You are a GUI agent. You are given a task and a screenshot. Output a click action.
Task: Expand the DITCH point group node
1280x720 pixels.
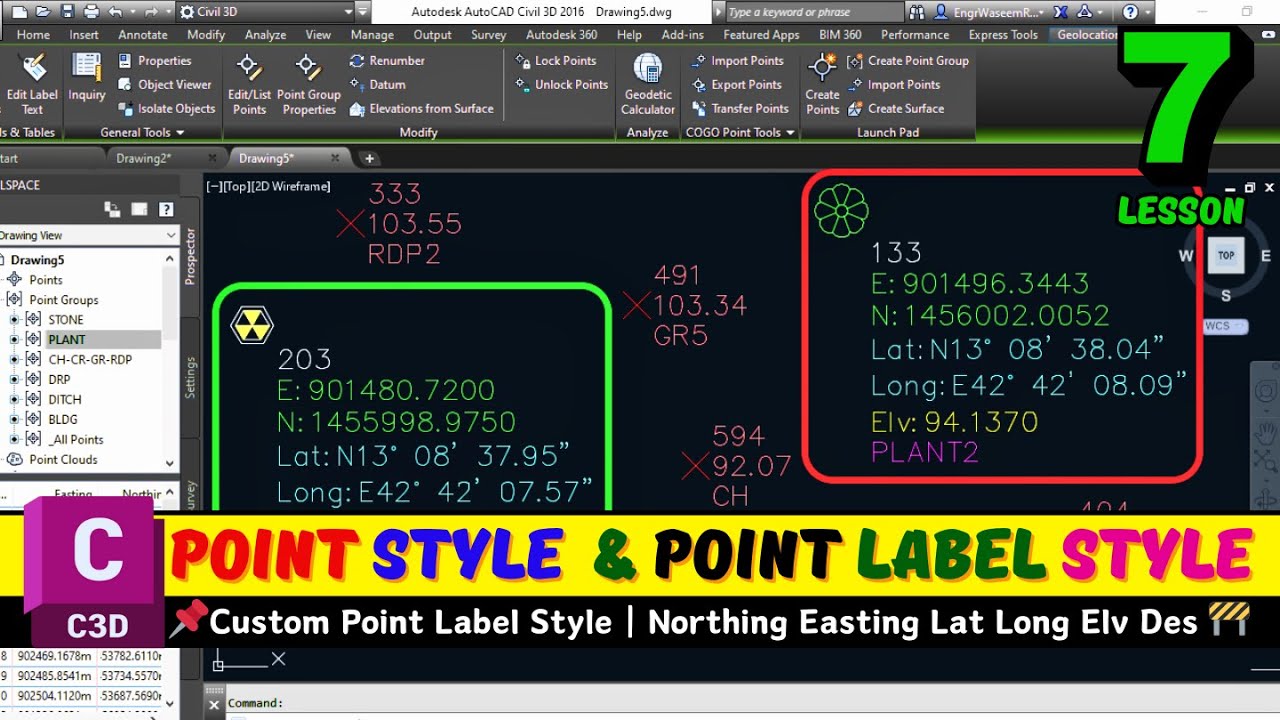click(15, 400)
